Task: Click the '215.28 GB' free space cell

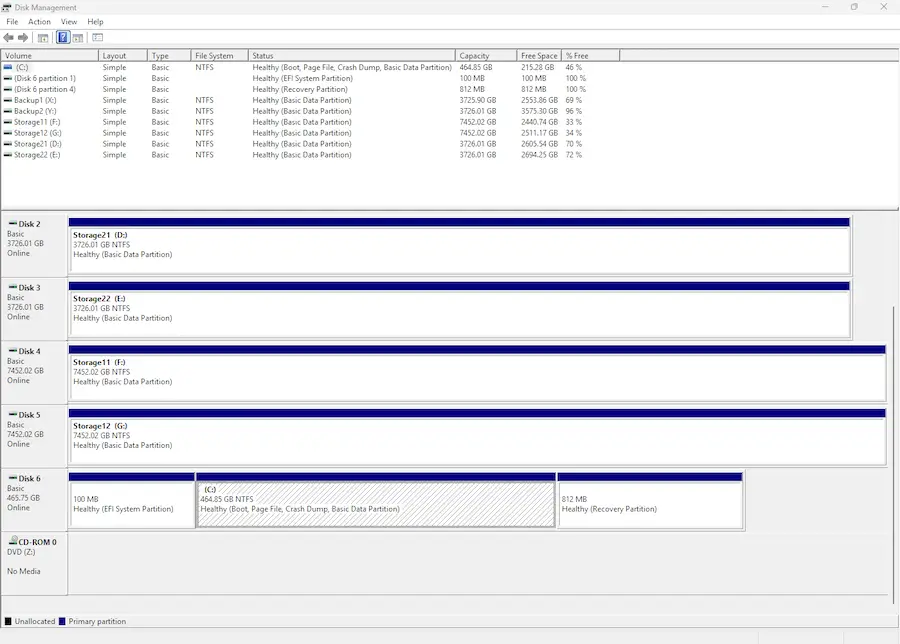Action: (538, 67)
